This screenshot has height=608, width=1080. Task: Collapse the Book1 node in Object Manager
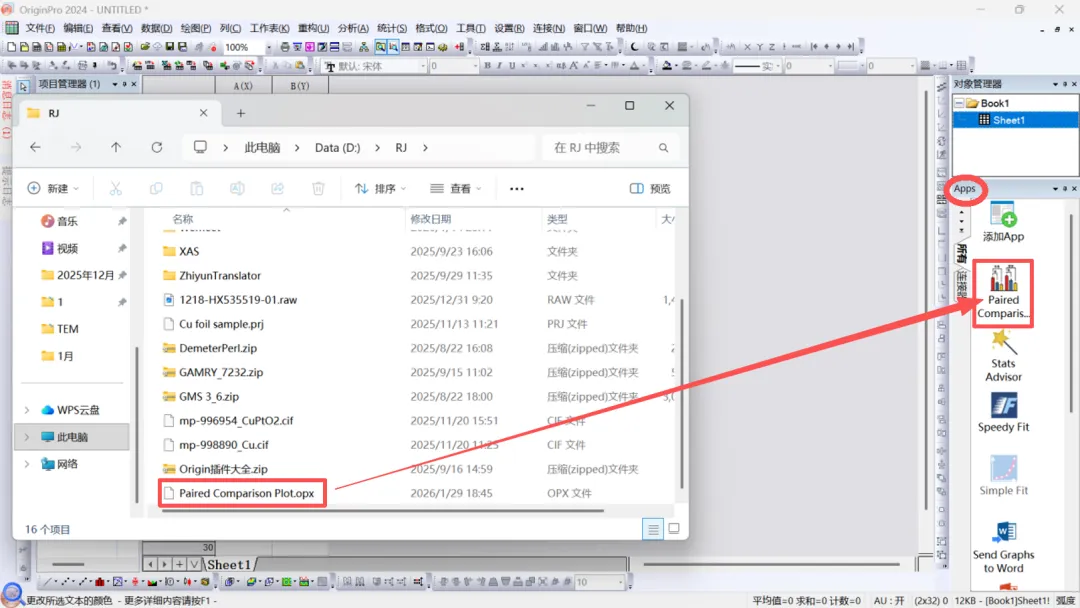pyautogui.click(x=959, y=103)
